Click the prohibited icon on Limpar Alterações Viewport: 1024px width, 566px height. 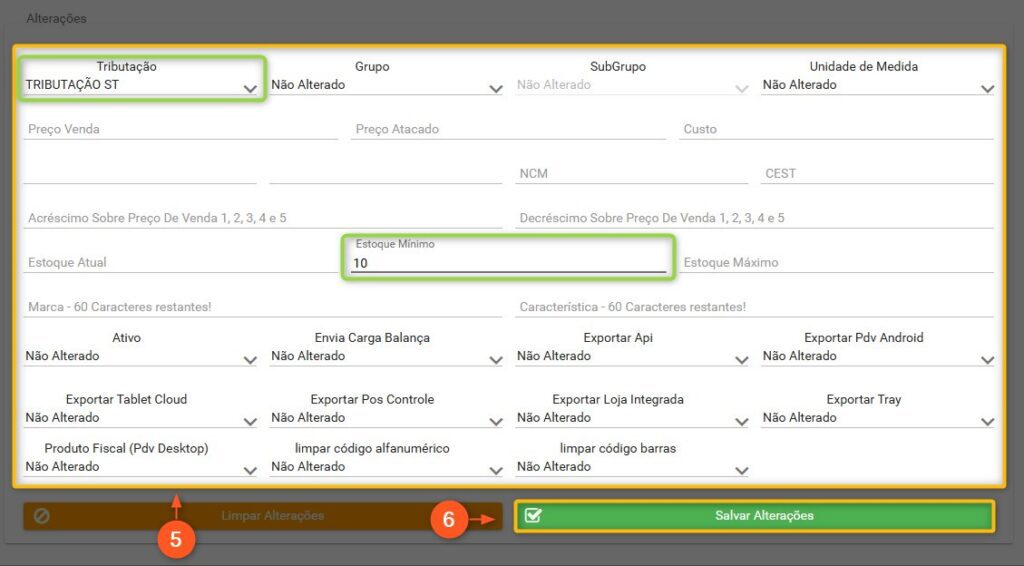[x=42, y=516]
